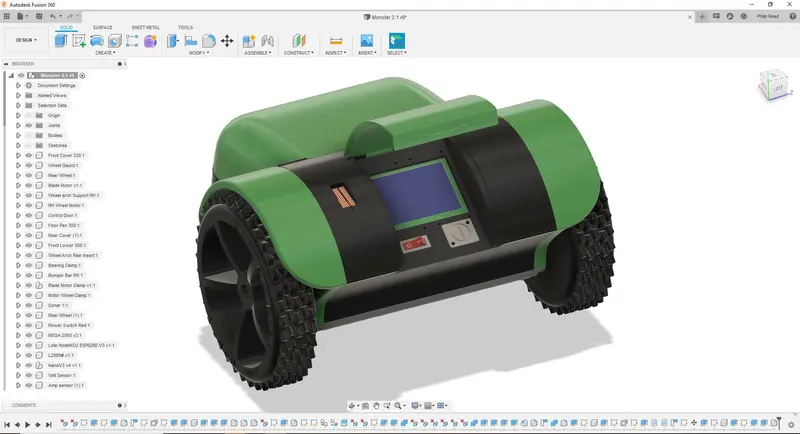Select the Joint tool icon
This screenshot has height=434, width=800.
[267, 41]
